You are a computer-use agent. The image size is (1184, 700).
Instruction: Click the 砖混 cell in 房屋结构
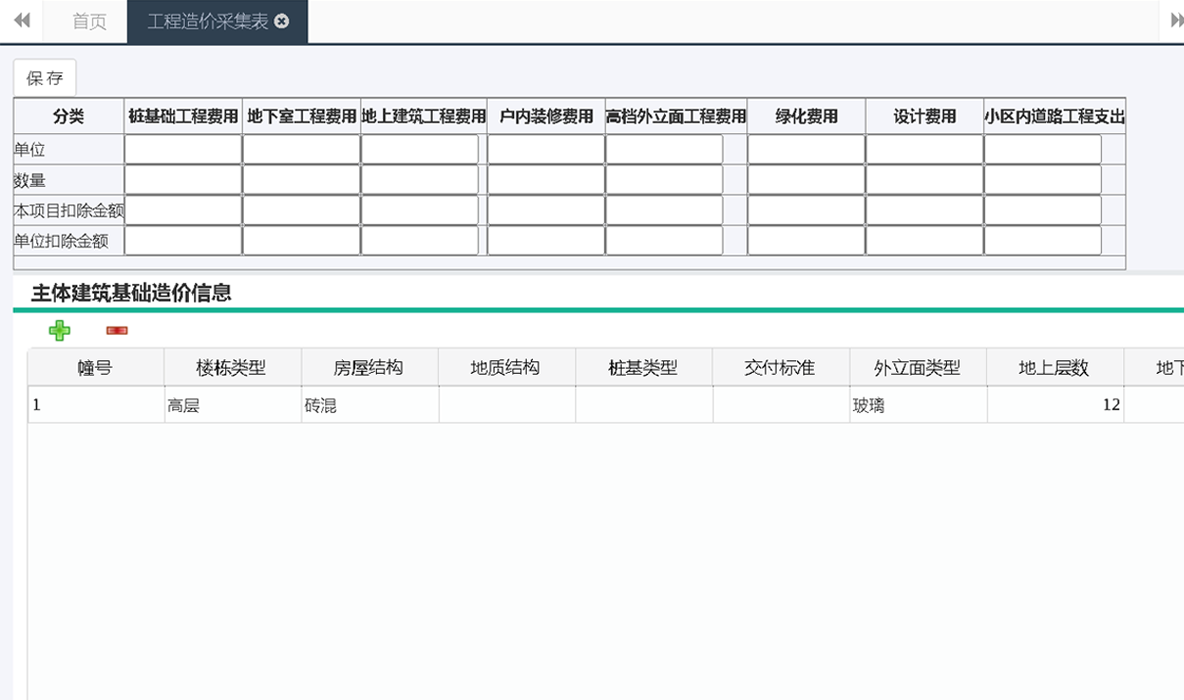point(370,405)
